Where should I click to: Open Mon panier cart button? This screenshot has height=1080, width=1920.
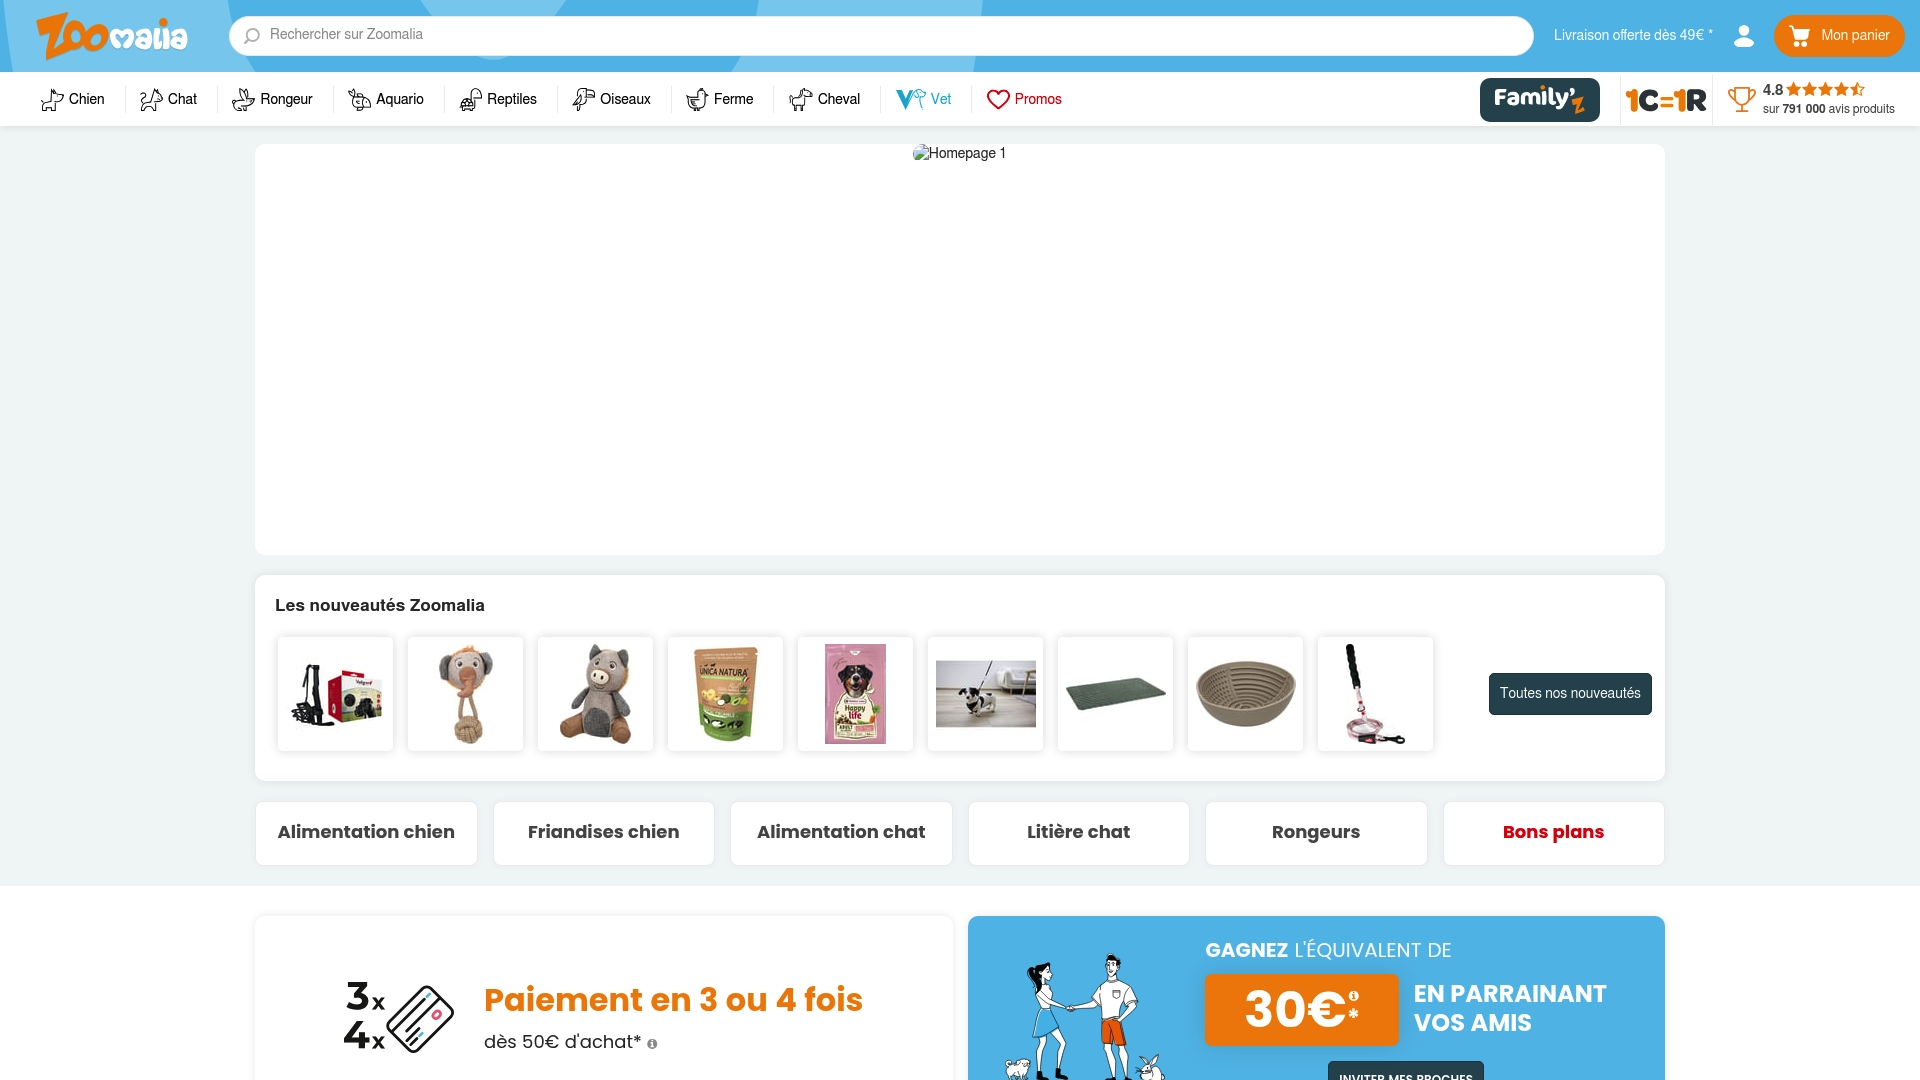[x=1839, y=36]
